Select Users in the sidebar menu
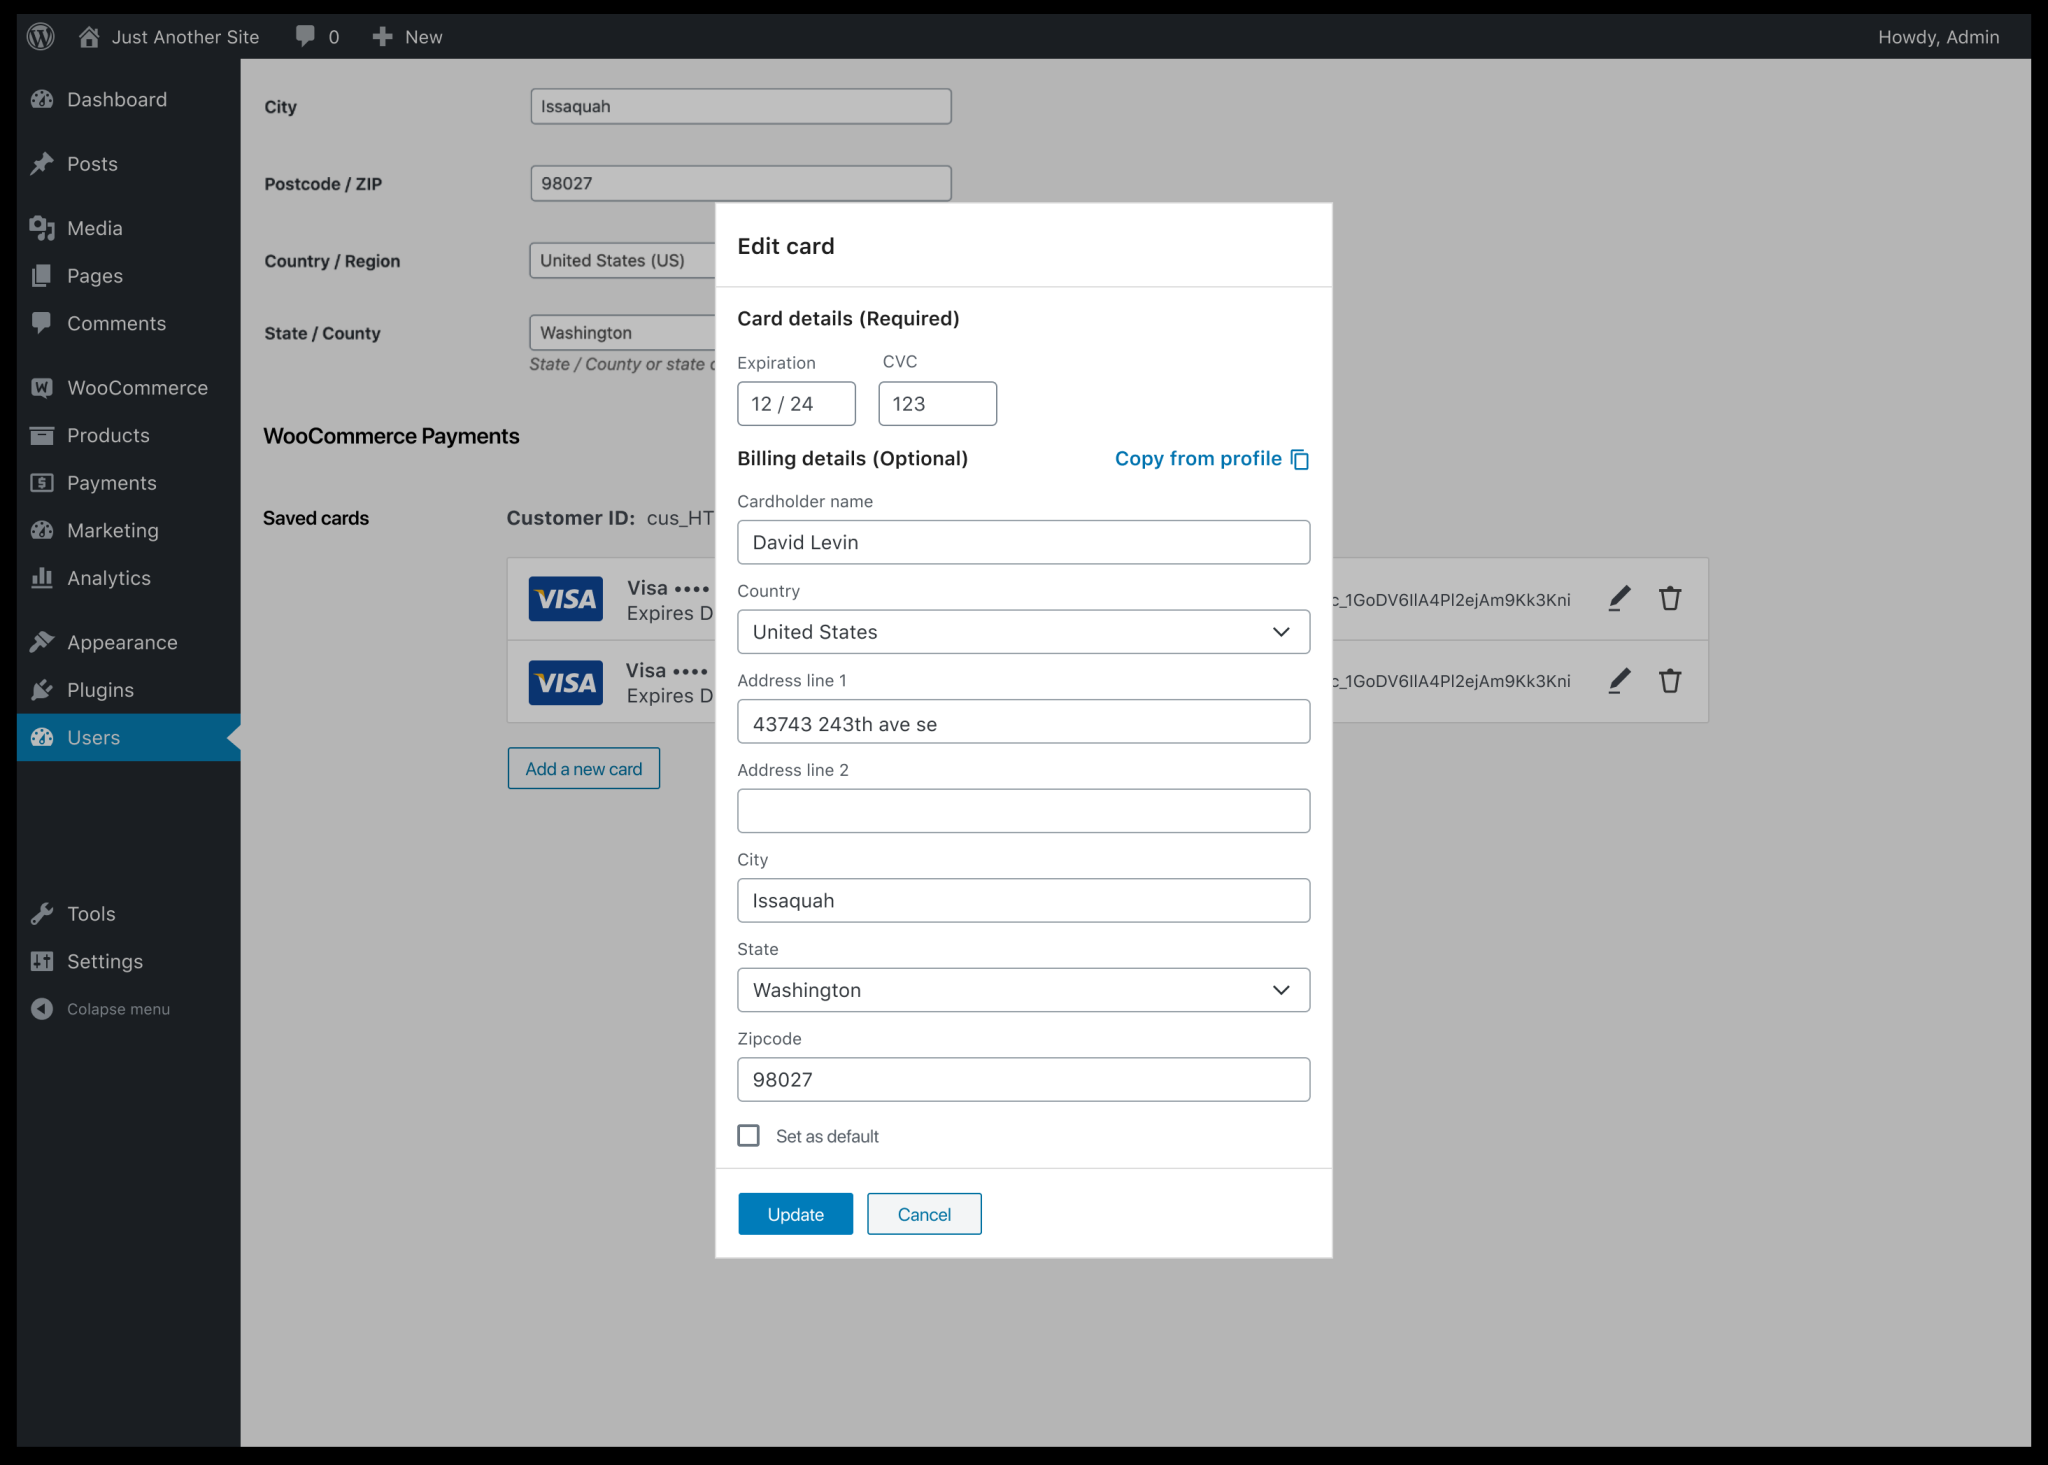The image size is (2048, 1465). (92, 737)
